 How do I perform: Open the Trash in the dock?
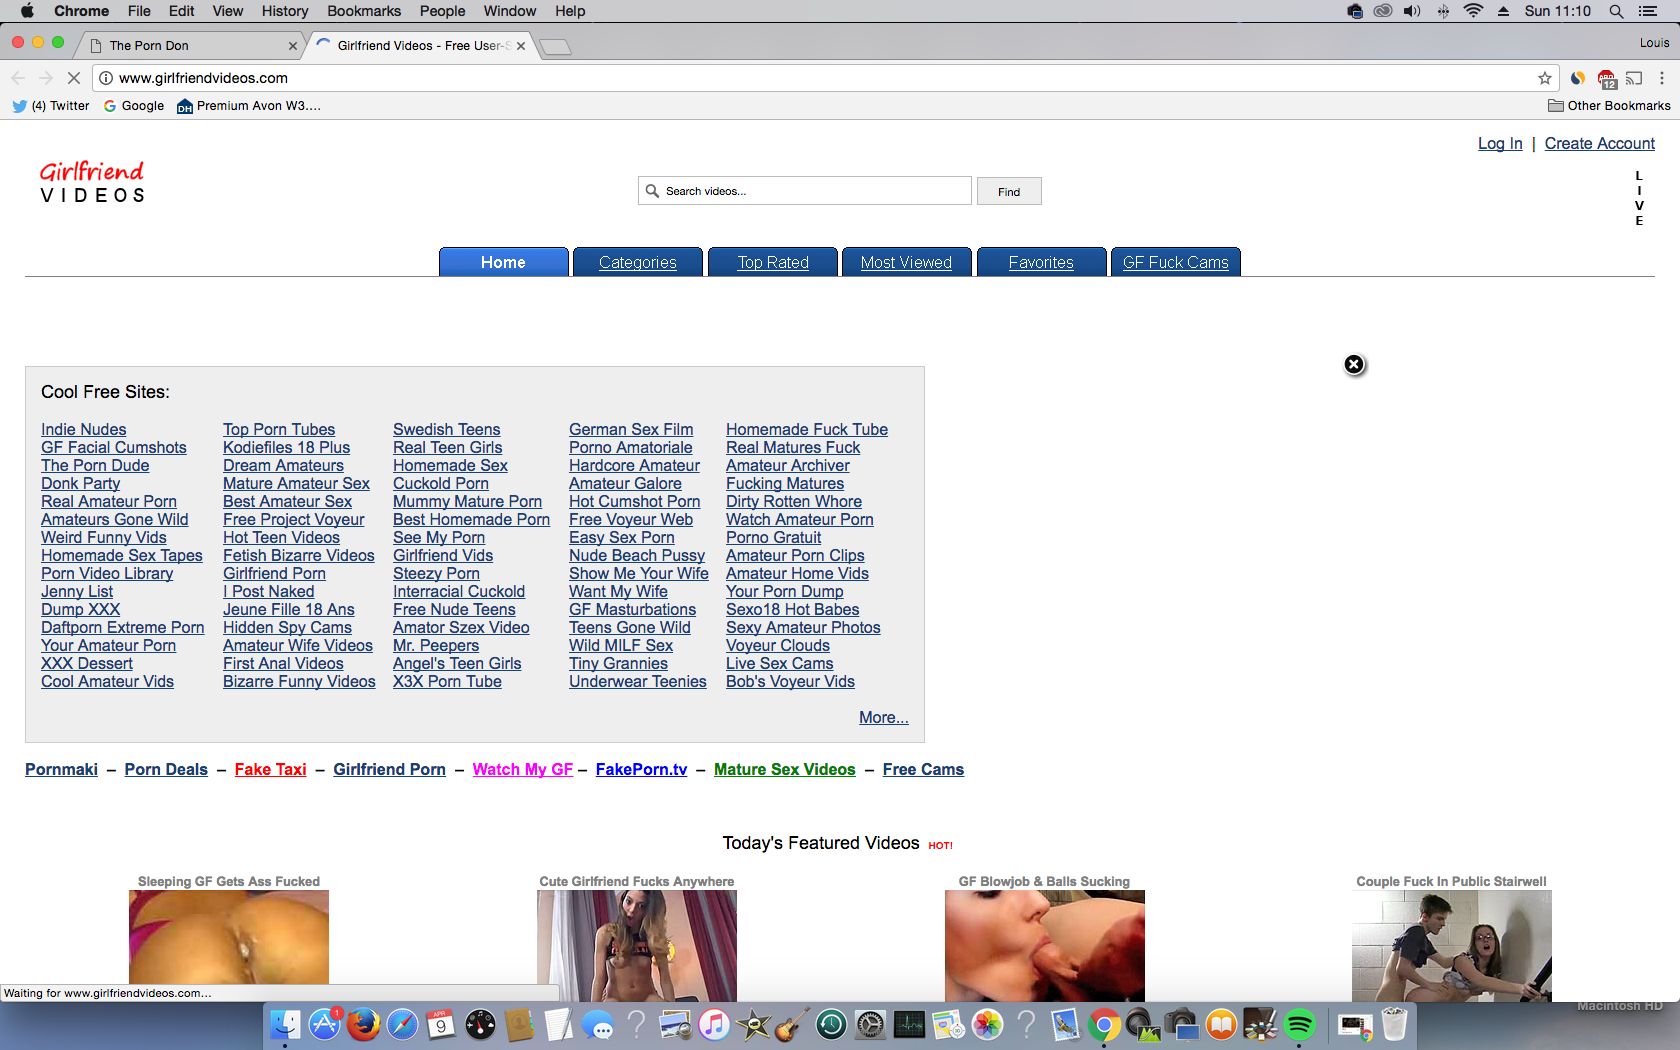click(x=1394, y=1025)
